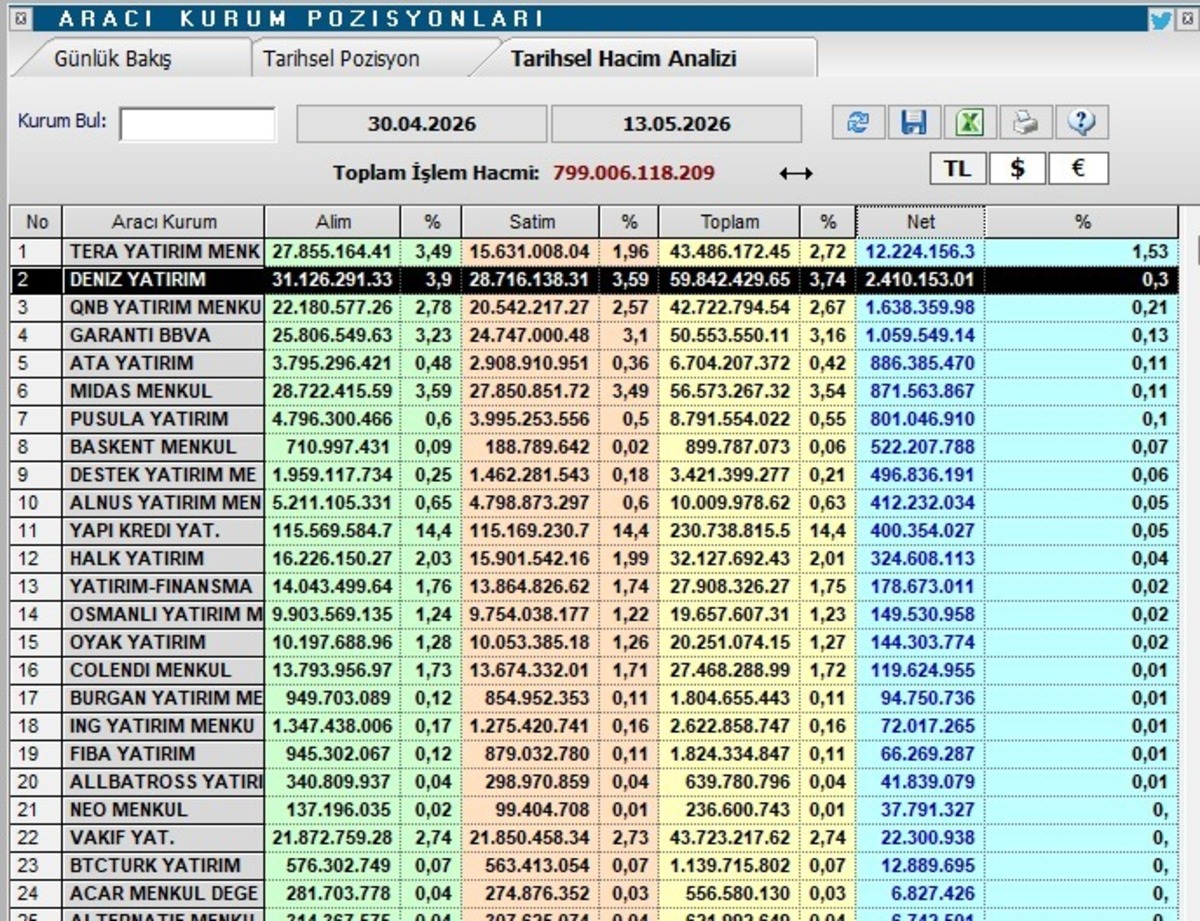
Task: Select the ATA YATIRIM row
Action: (596, 363)
